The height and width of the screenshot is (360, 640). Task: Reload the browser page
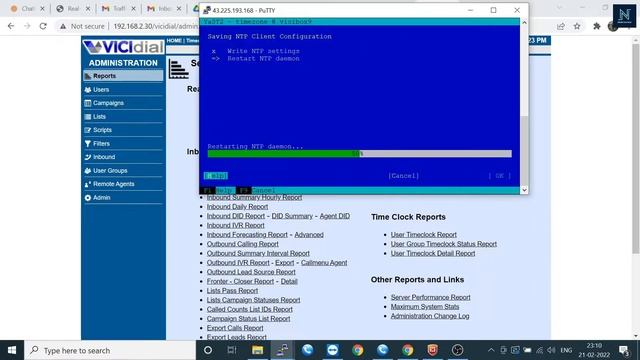pyautogui.click(x=43, y=26)
